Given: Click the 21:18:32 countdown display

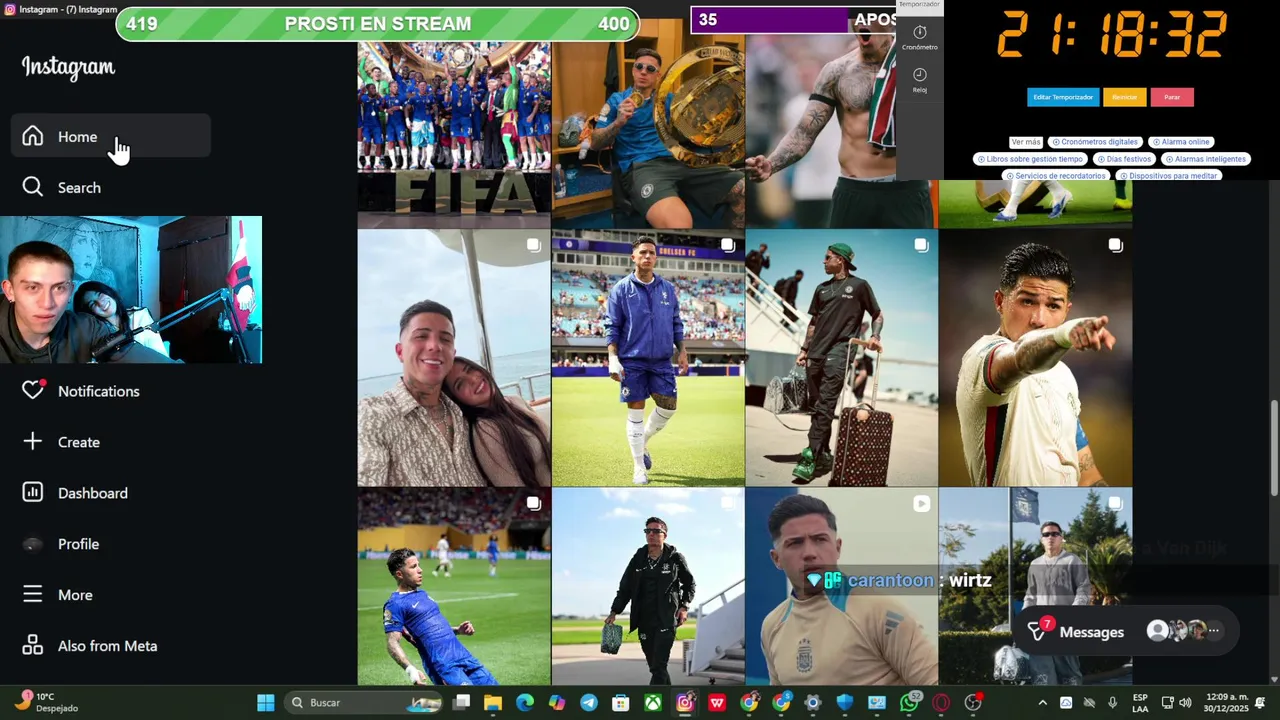Looking at the screenshot, I should (1111, 36).
